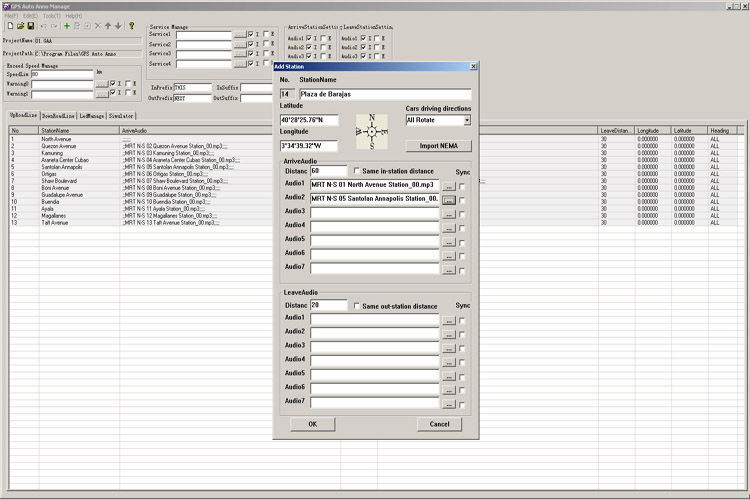Tick Sync checkbox for ArriveAudio Audio2
This screenshot has height=500, width=750.
click(462, 200)
